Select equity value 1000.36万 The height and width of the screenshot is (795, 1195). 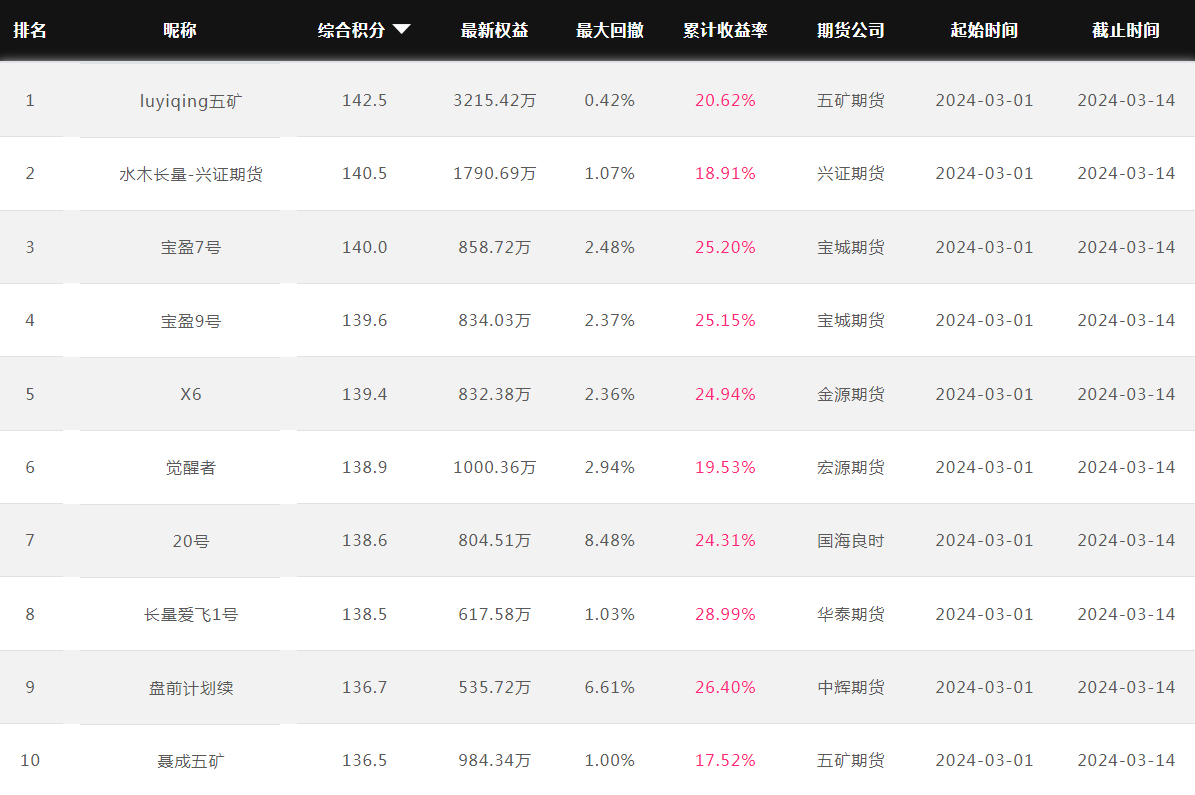tap(495, 467)
